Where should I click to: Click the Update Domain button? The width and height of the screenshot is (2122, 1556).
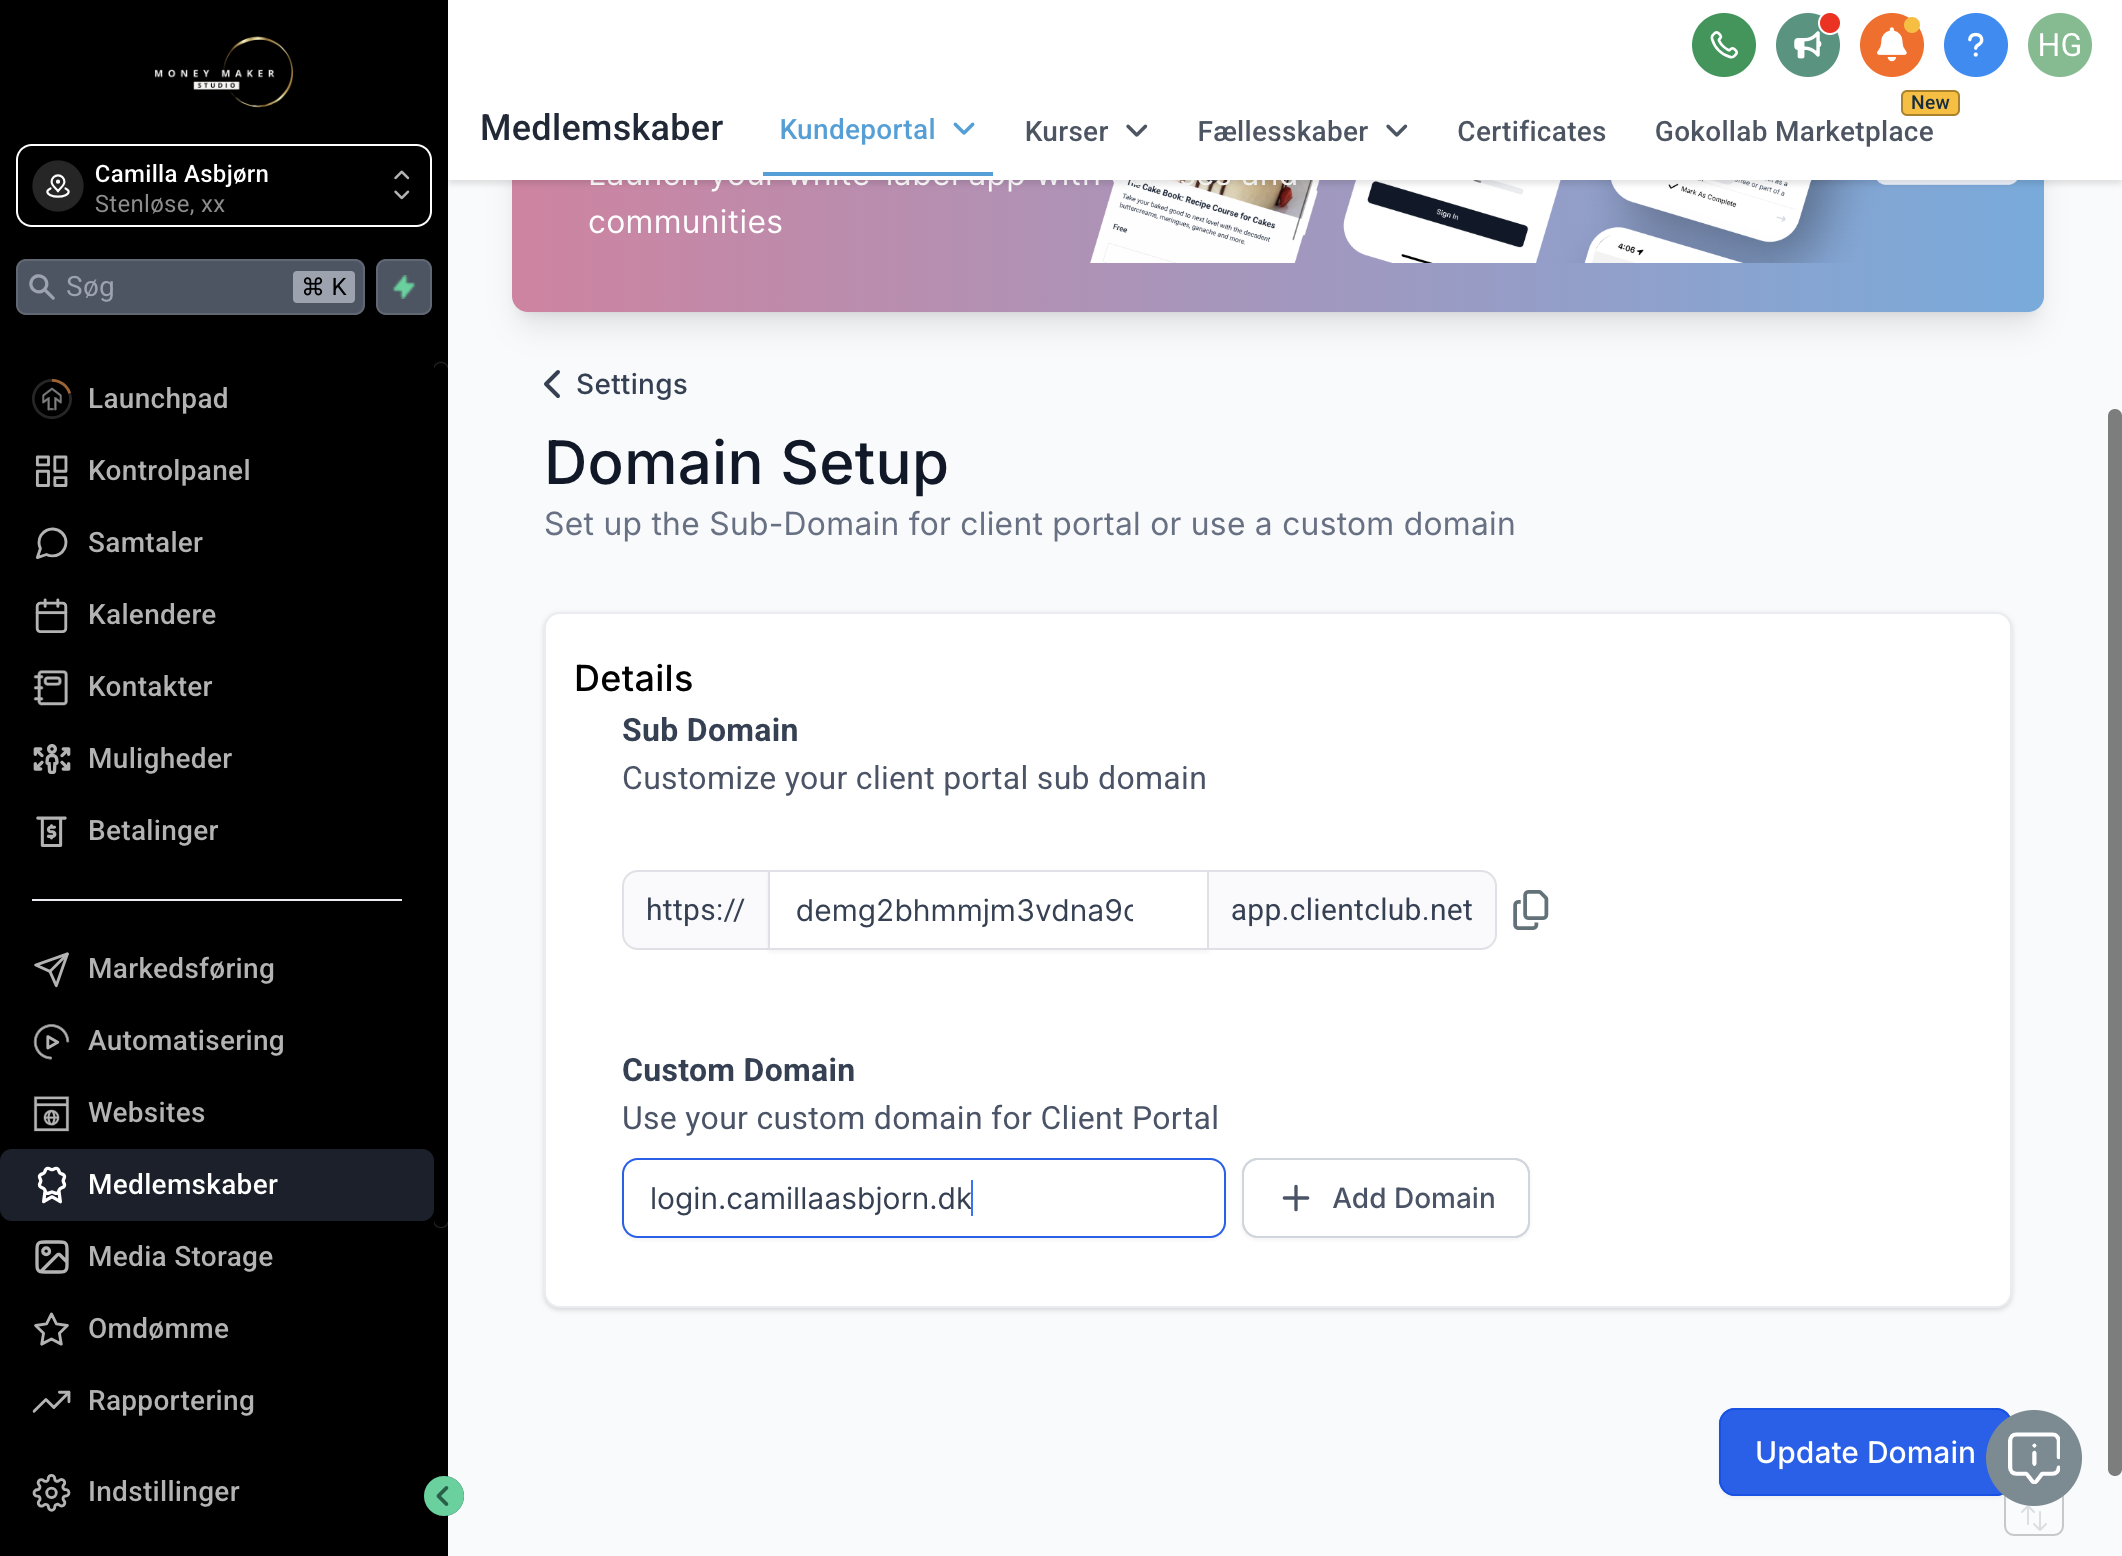click(1864, 1452)
